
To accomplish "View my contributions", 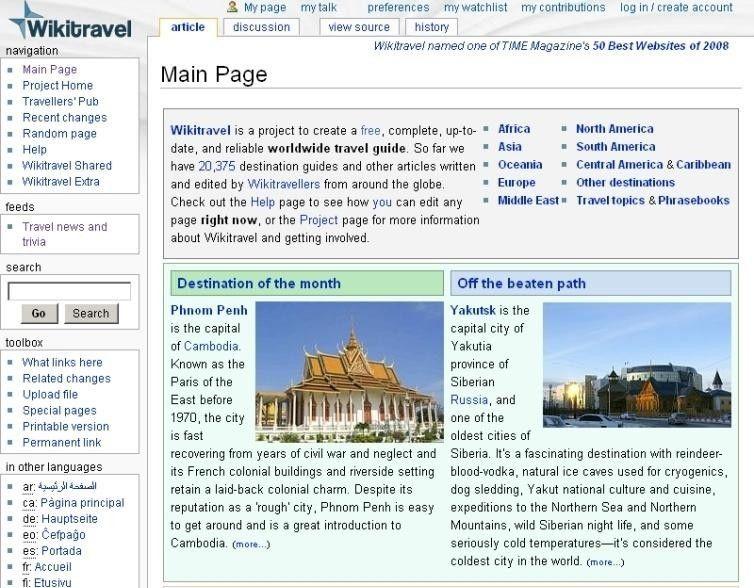I will pyautogui.click(x=563, y=7).
